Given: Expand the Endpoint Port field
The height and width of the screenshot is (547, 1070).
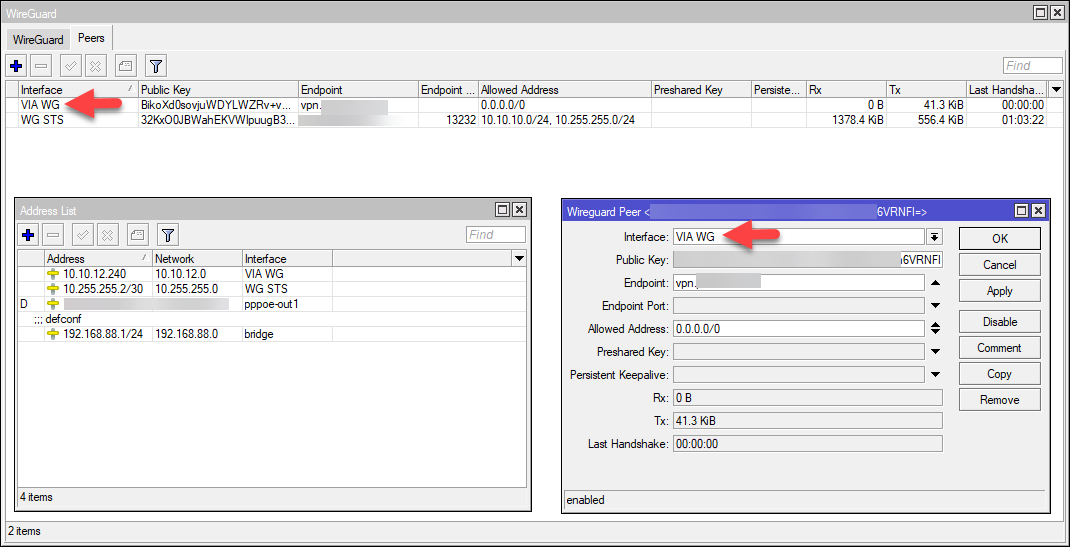Looking at the screenshot, I should click(935, 306).
